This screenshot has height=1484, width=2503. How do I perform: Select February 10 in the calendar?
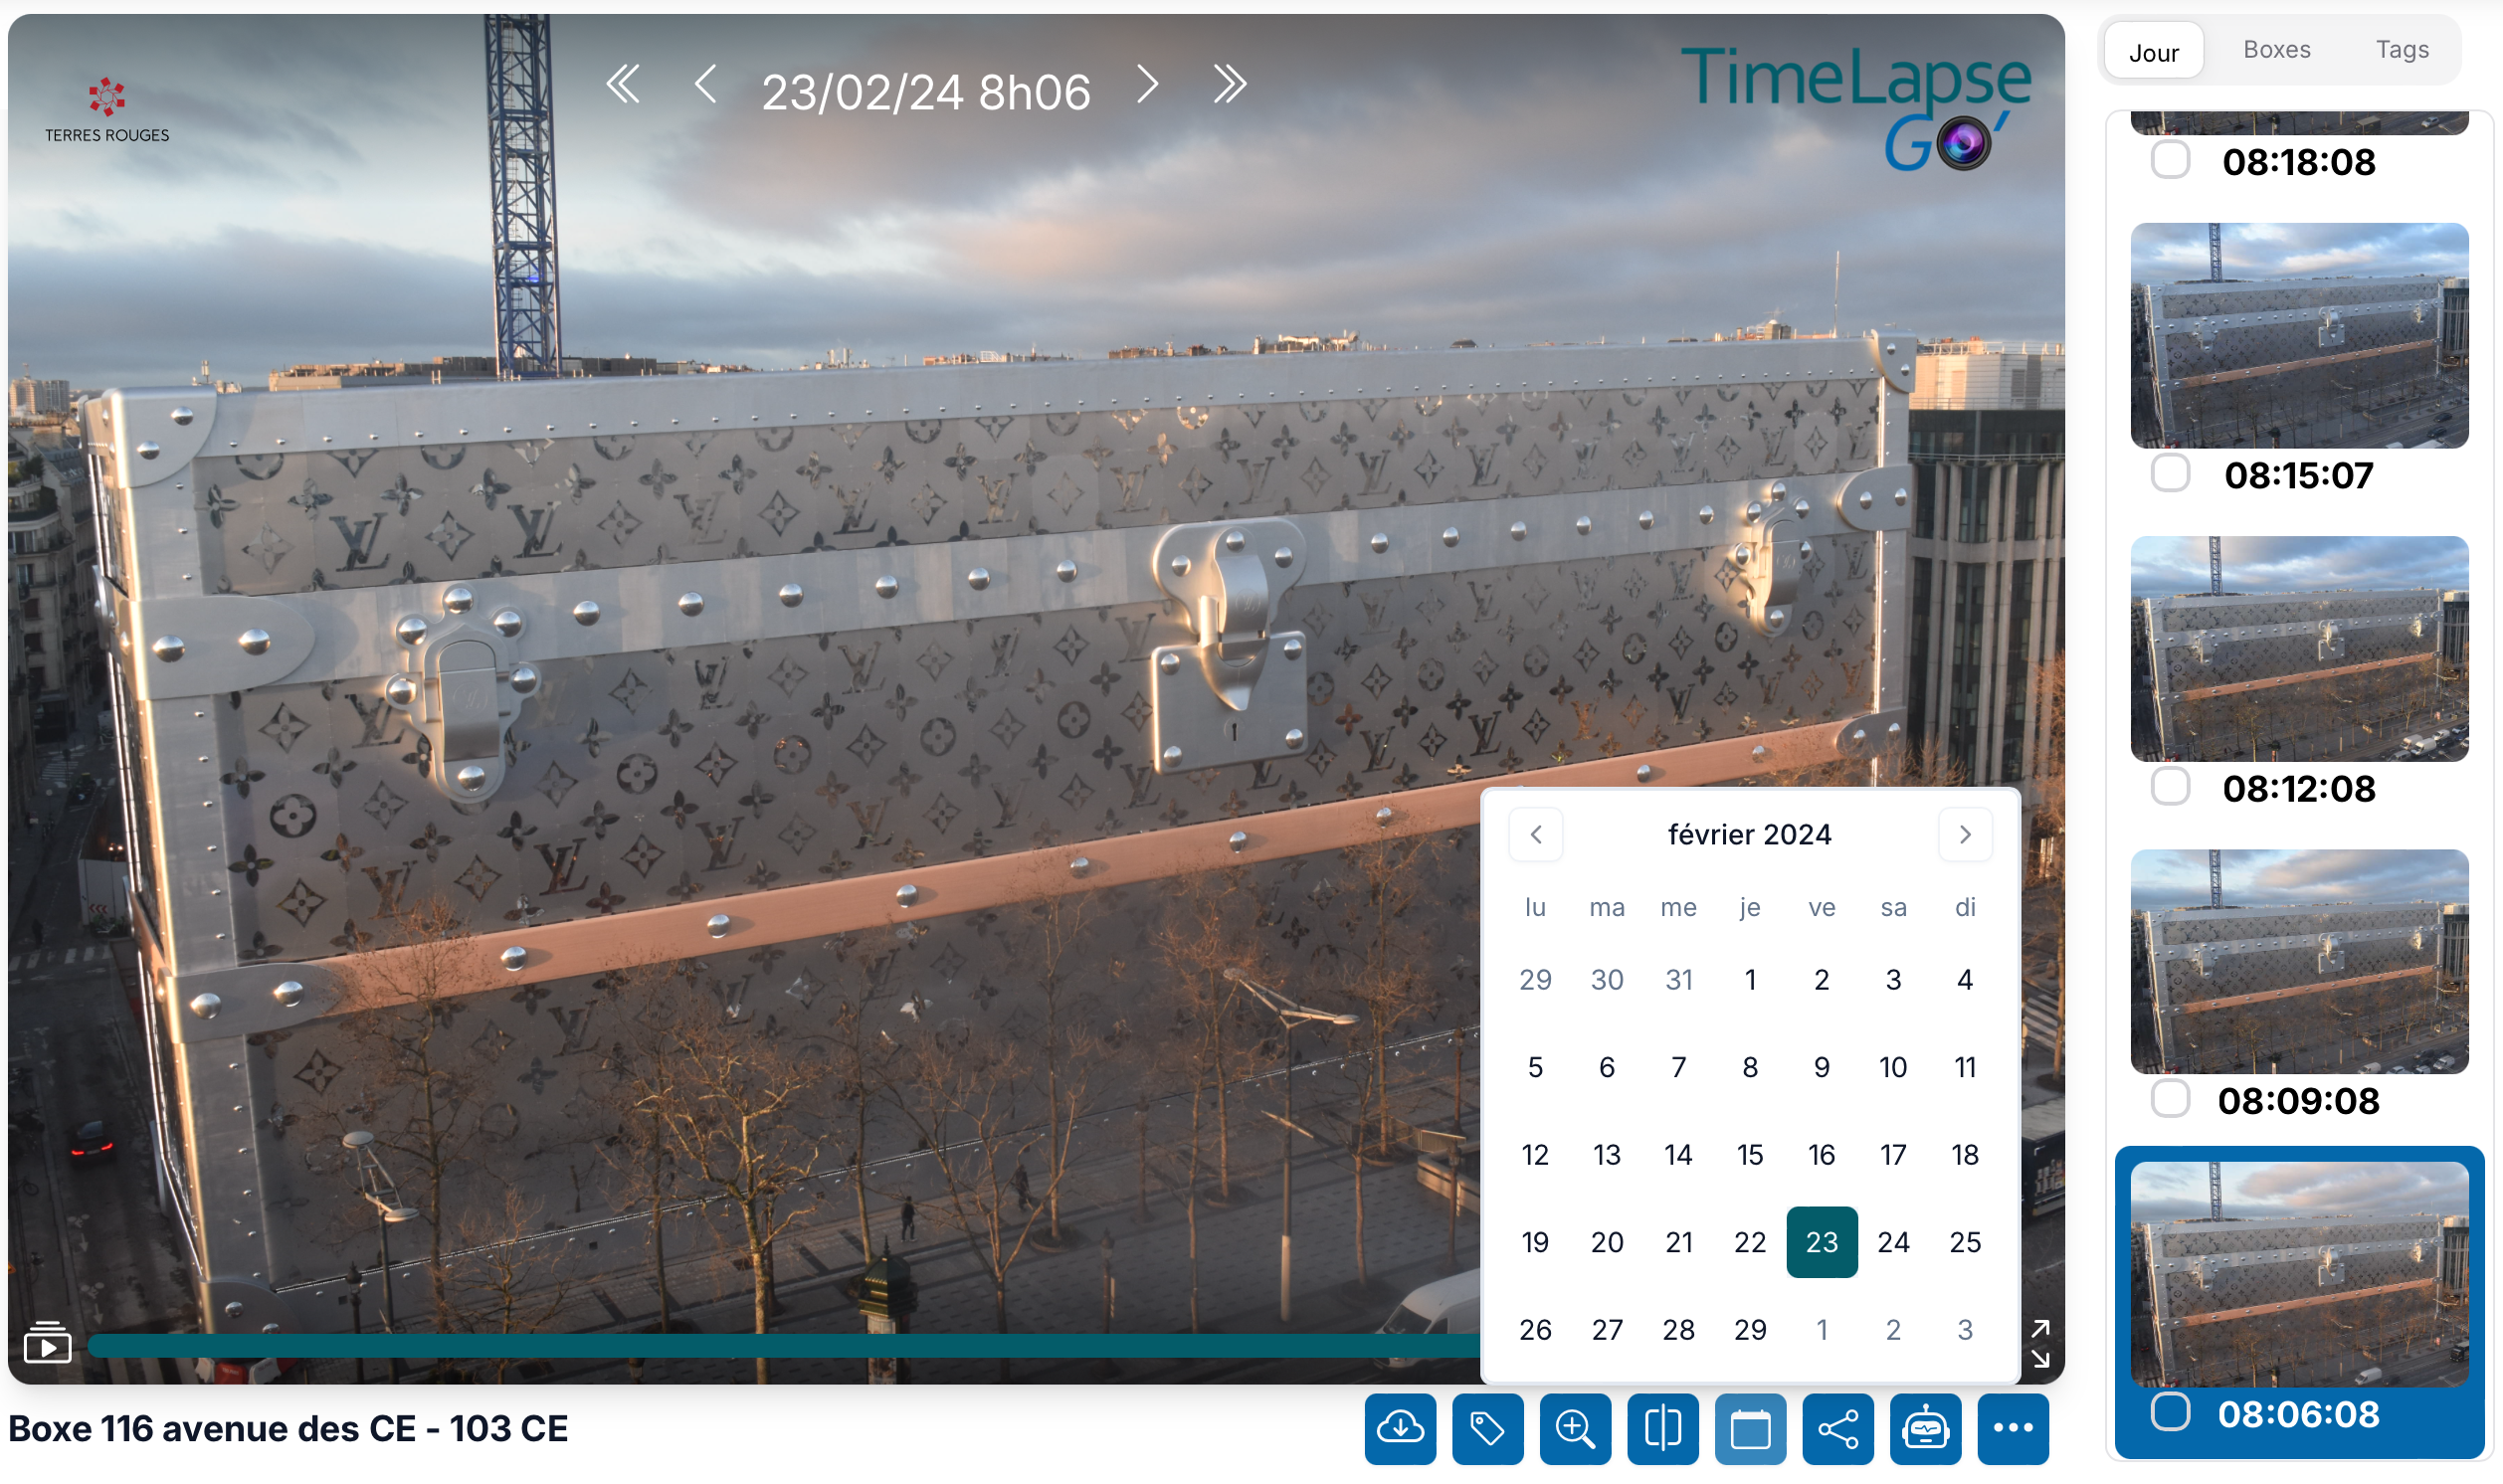pos(1893,1067)
